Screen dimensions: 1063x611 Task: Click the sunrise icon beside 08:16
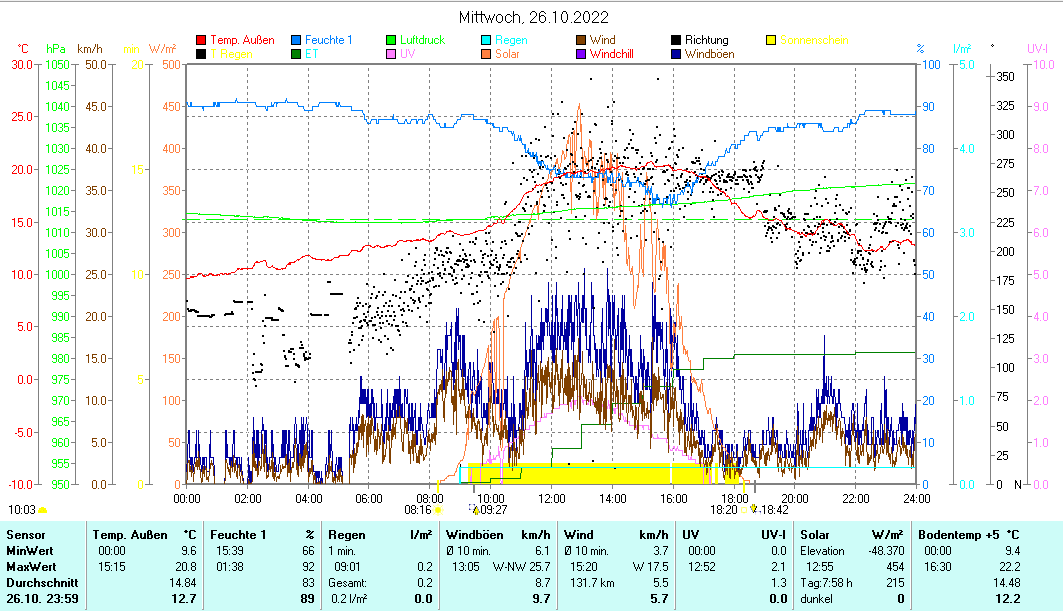click(438, 509)
